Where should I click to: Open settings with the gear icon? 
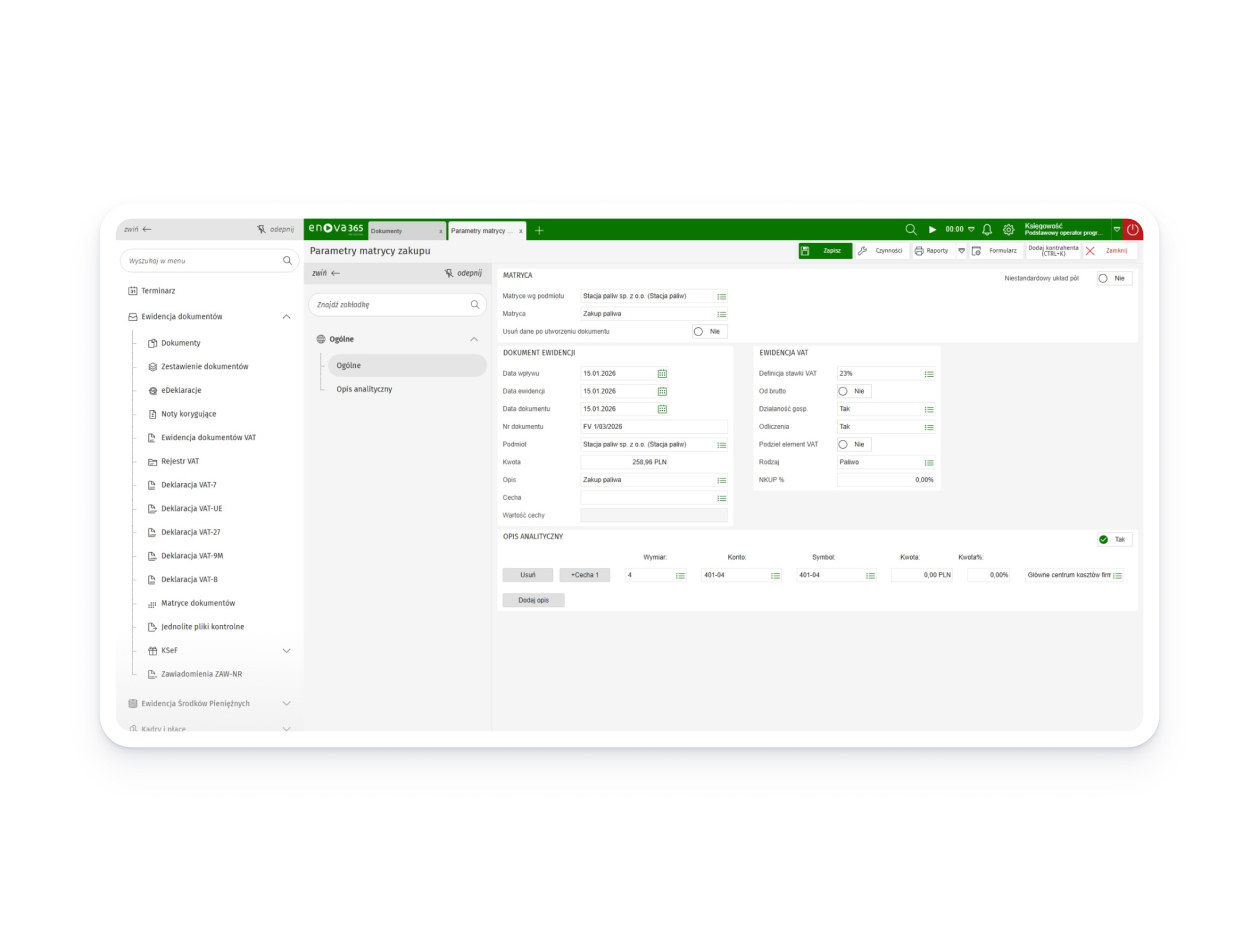[x=1008, y=230]
